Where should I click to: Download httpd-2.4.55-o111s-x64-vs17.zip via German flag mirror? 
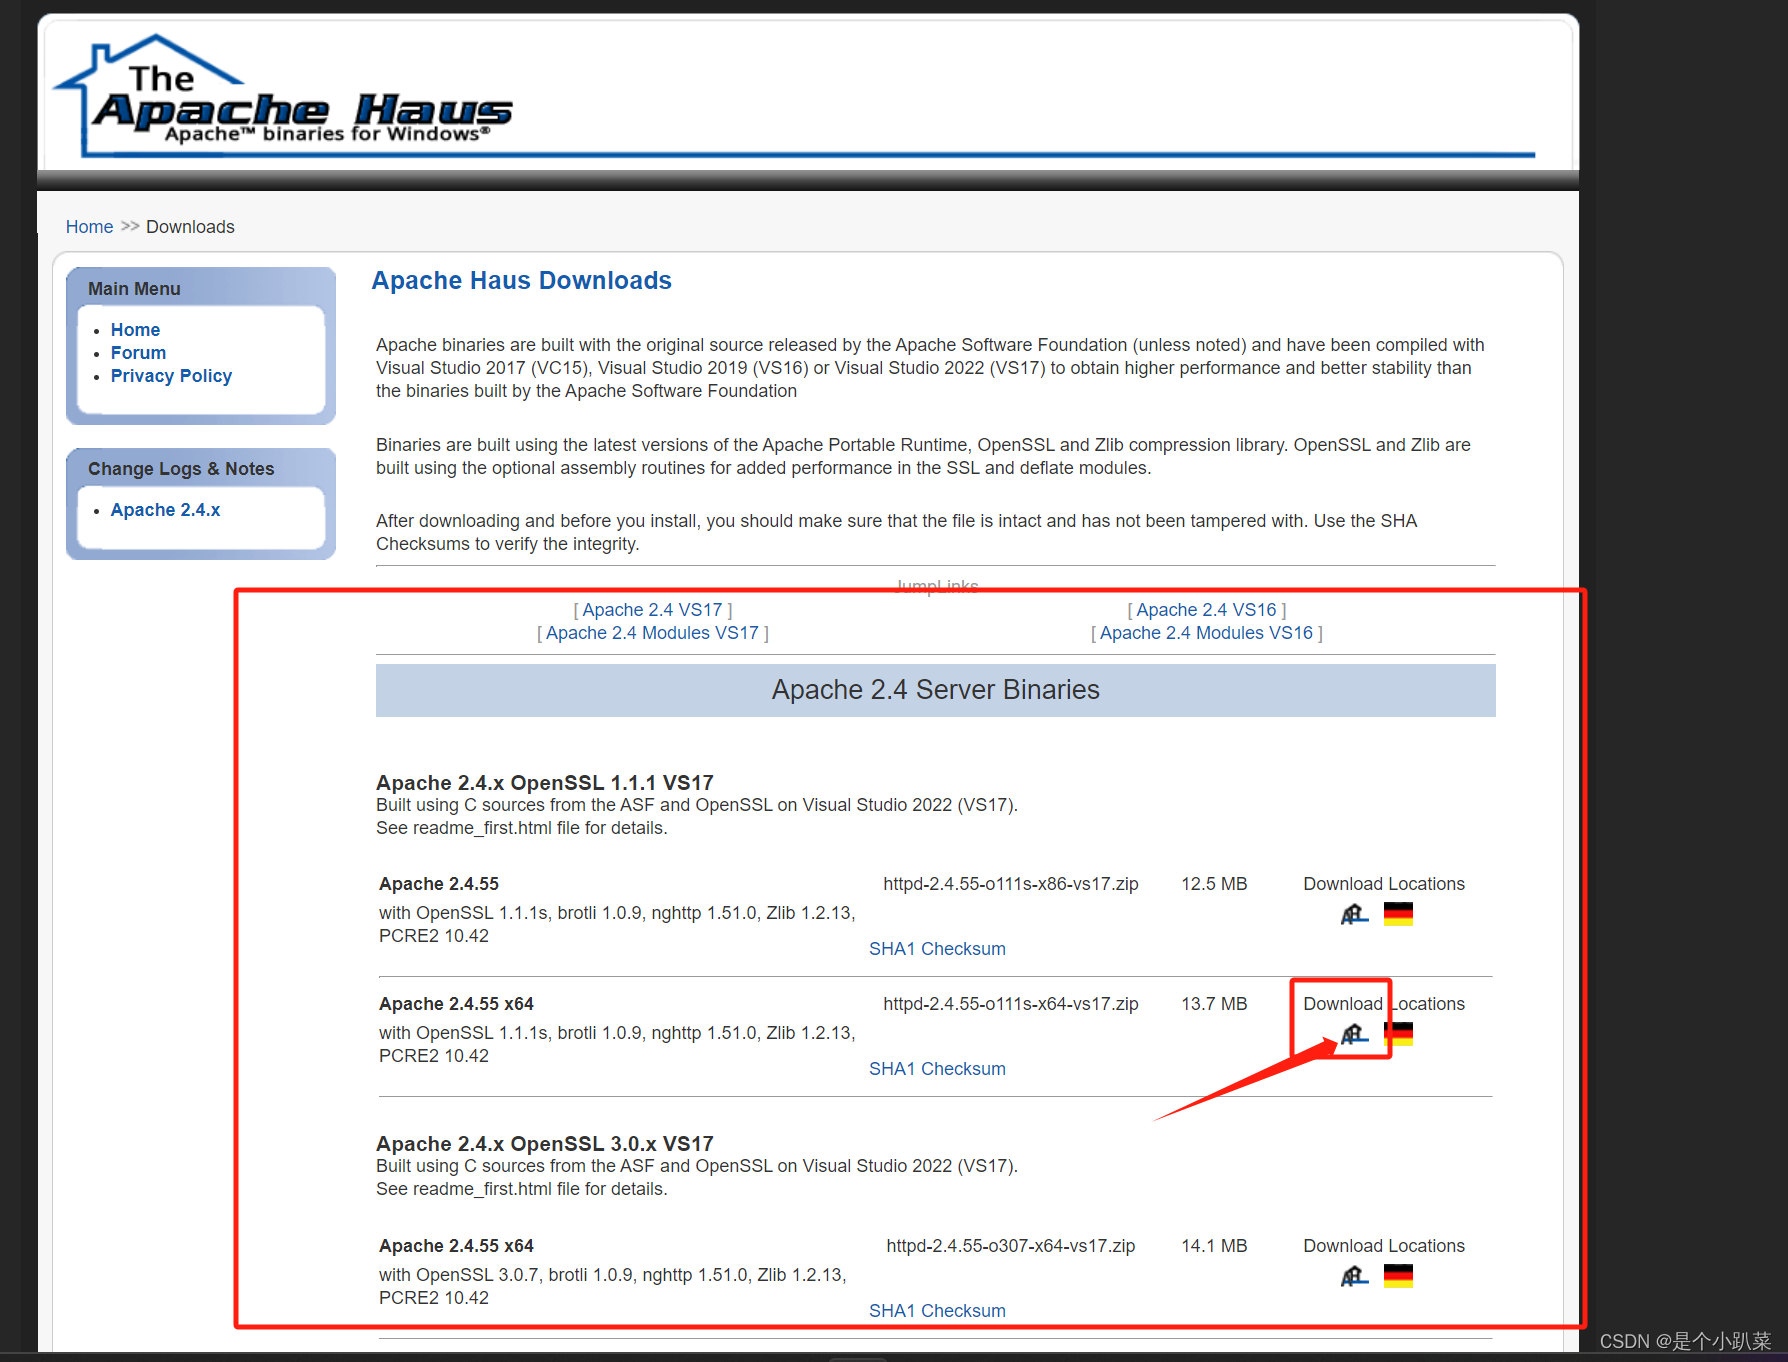1398,1034
